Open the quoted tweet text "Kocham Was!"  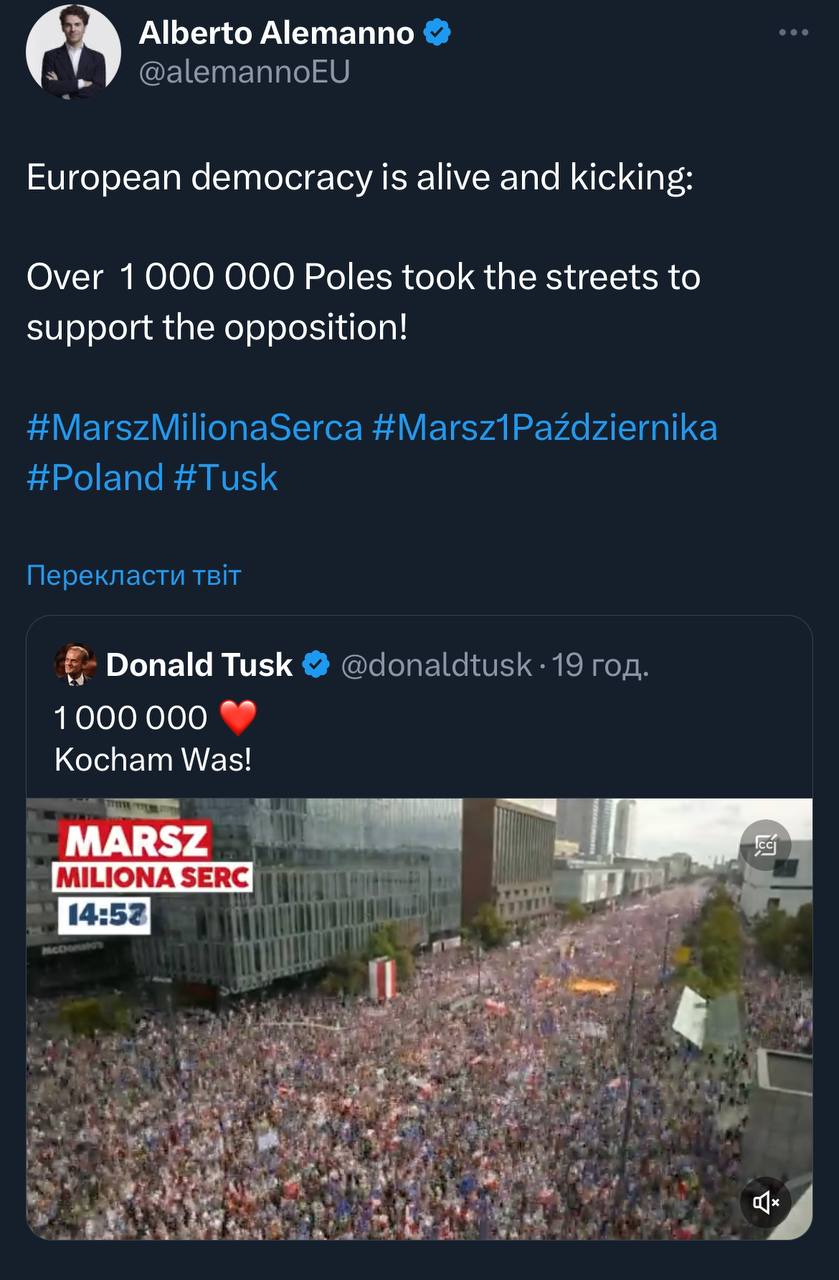click(153, 759)
